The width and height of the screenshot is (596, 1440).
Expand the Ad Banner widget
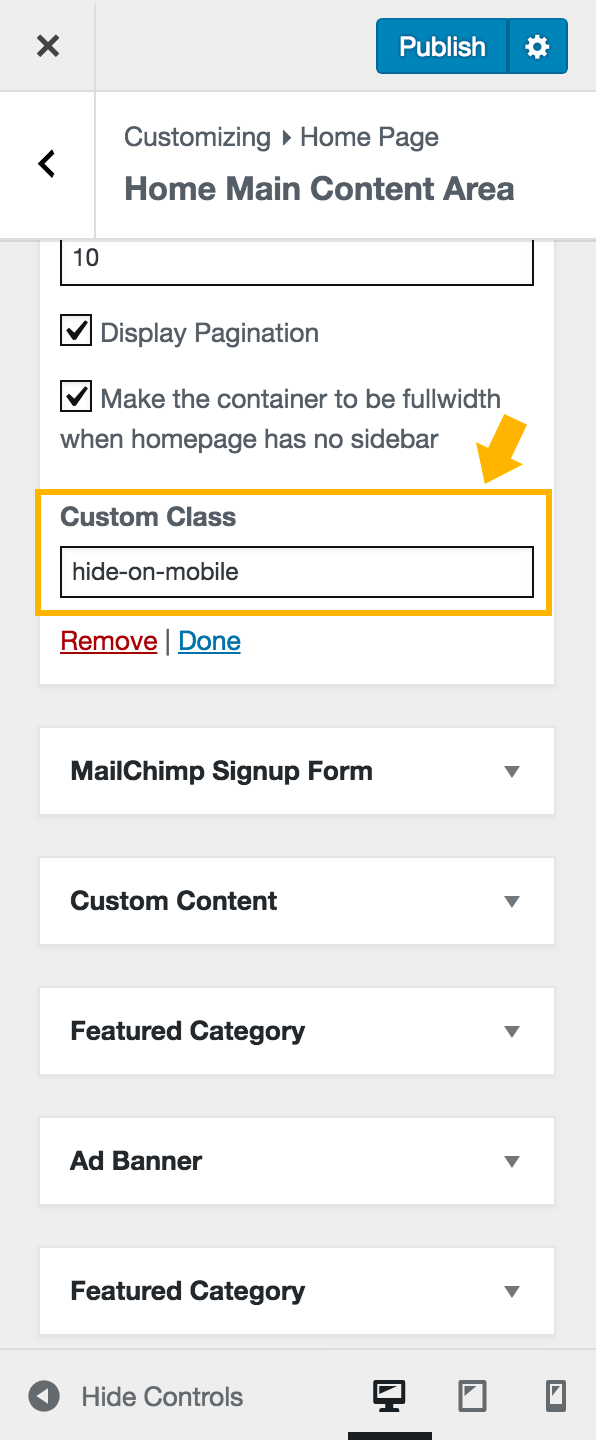point(296,1161)
